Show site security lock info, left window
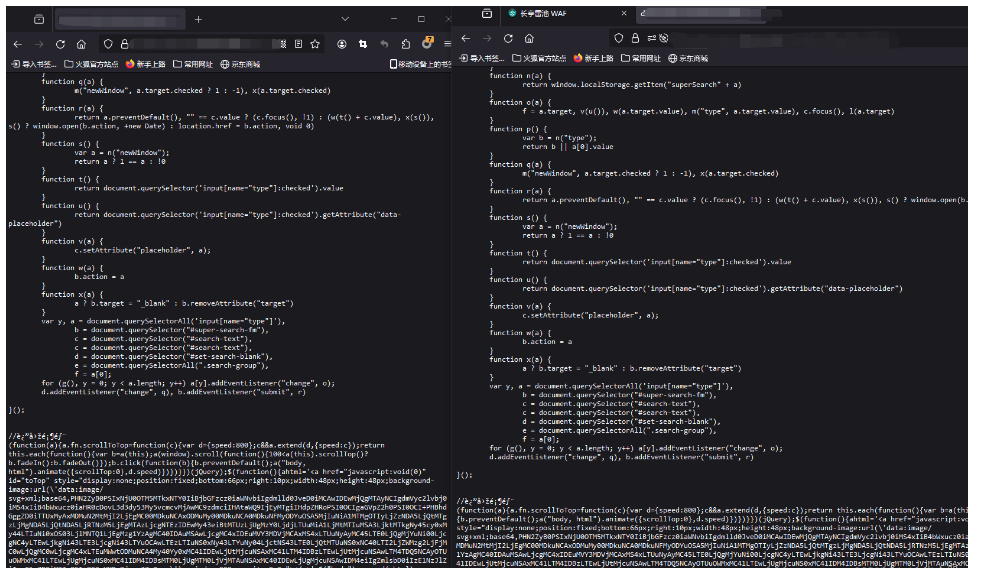The image size is (986, 568). 125,44
